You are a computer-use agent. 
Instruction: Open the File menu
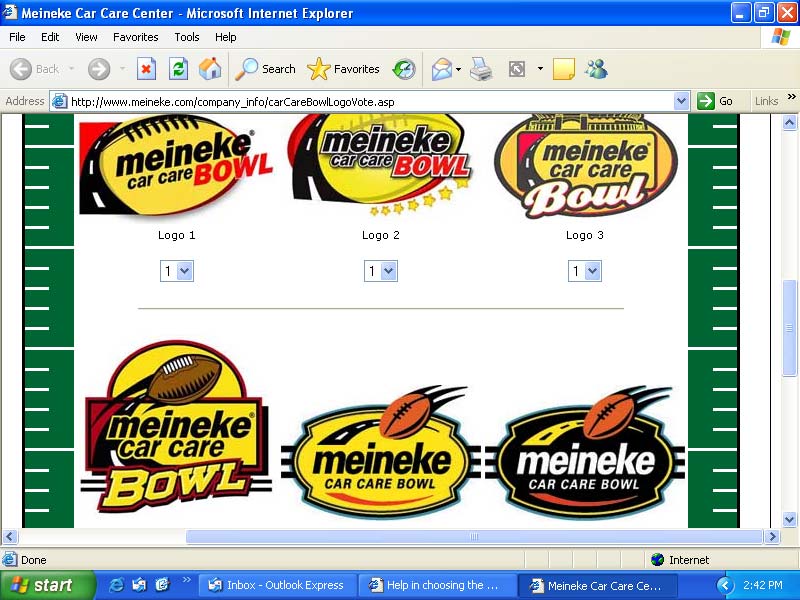[17, 37]
